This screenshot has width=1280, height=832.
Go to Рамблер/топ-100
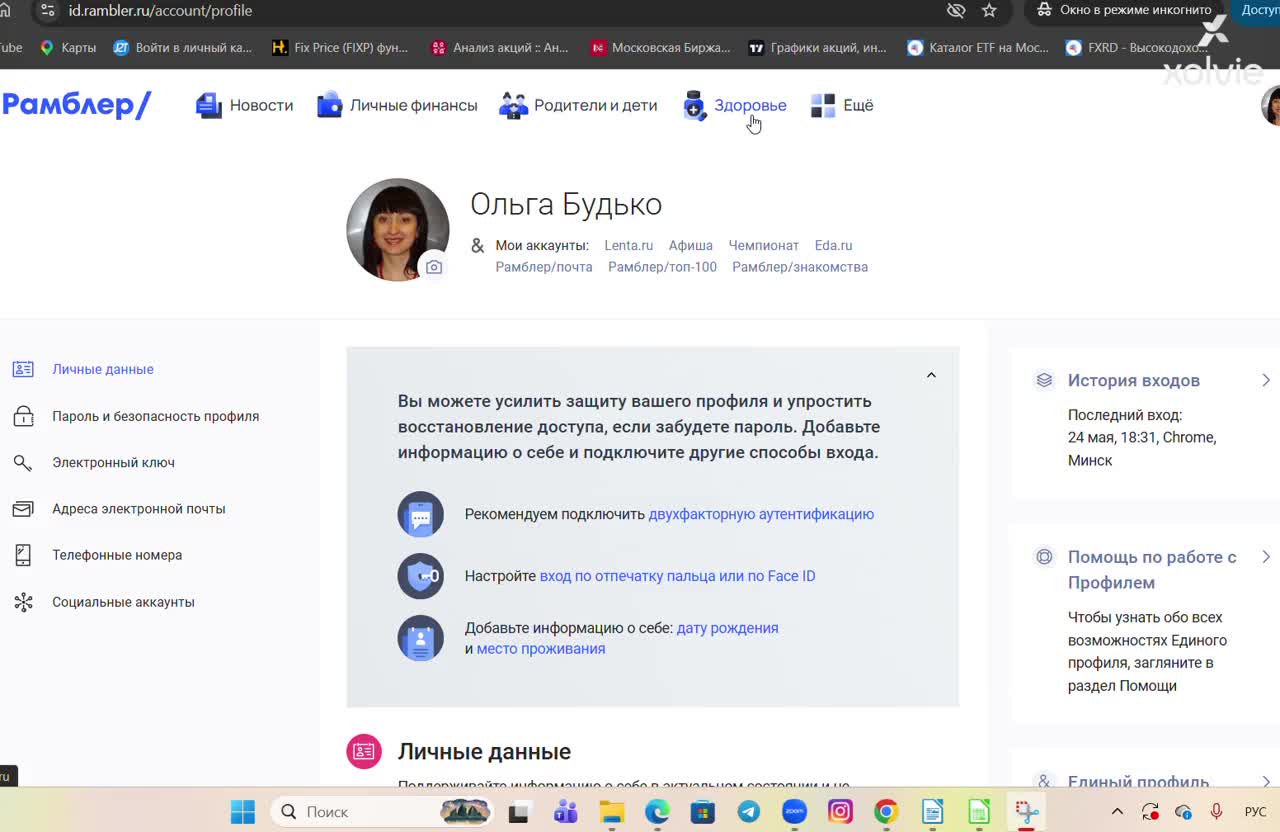click(x=662, y=267)
